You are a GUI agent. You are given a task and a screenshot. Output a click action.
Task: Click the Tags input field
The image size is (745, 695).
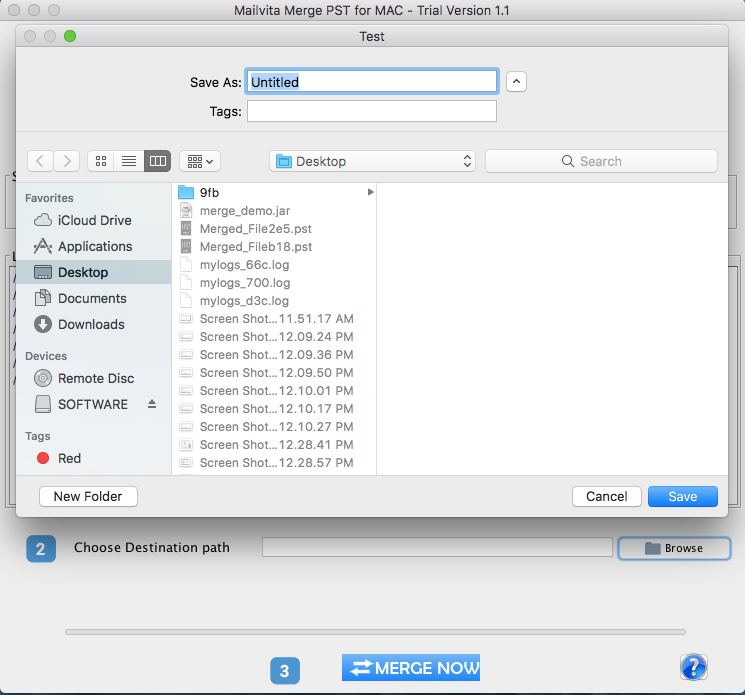[372, 111]
